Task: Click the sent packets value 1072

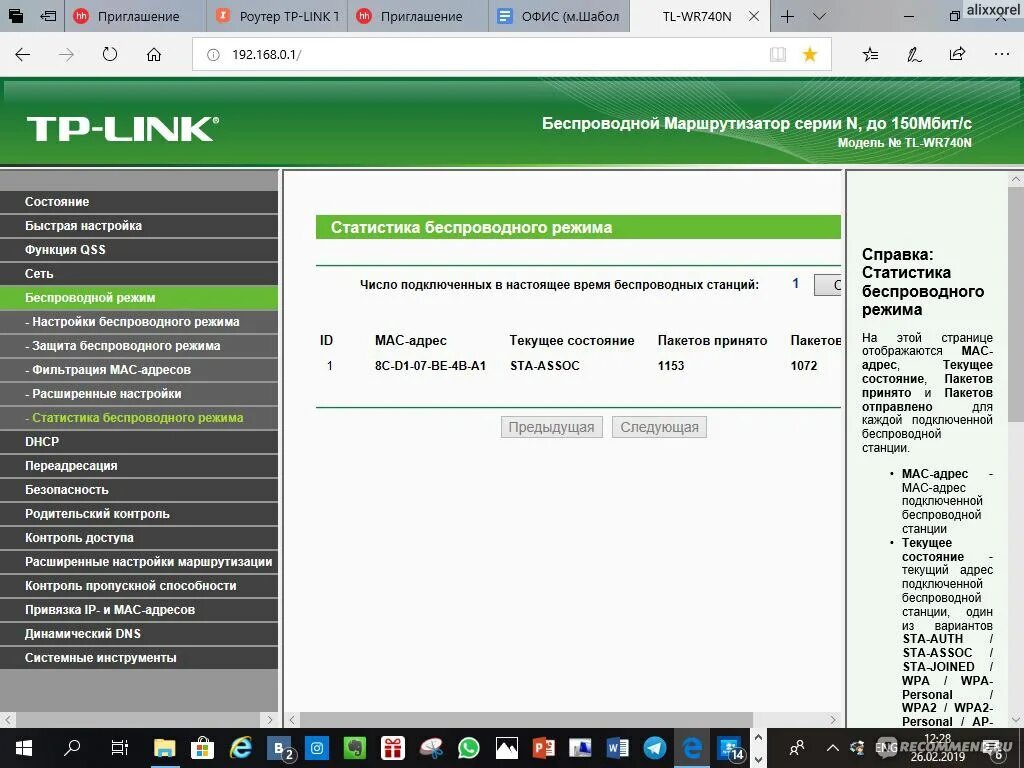Action: click(x=804, y=366)
